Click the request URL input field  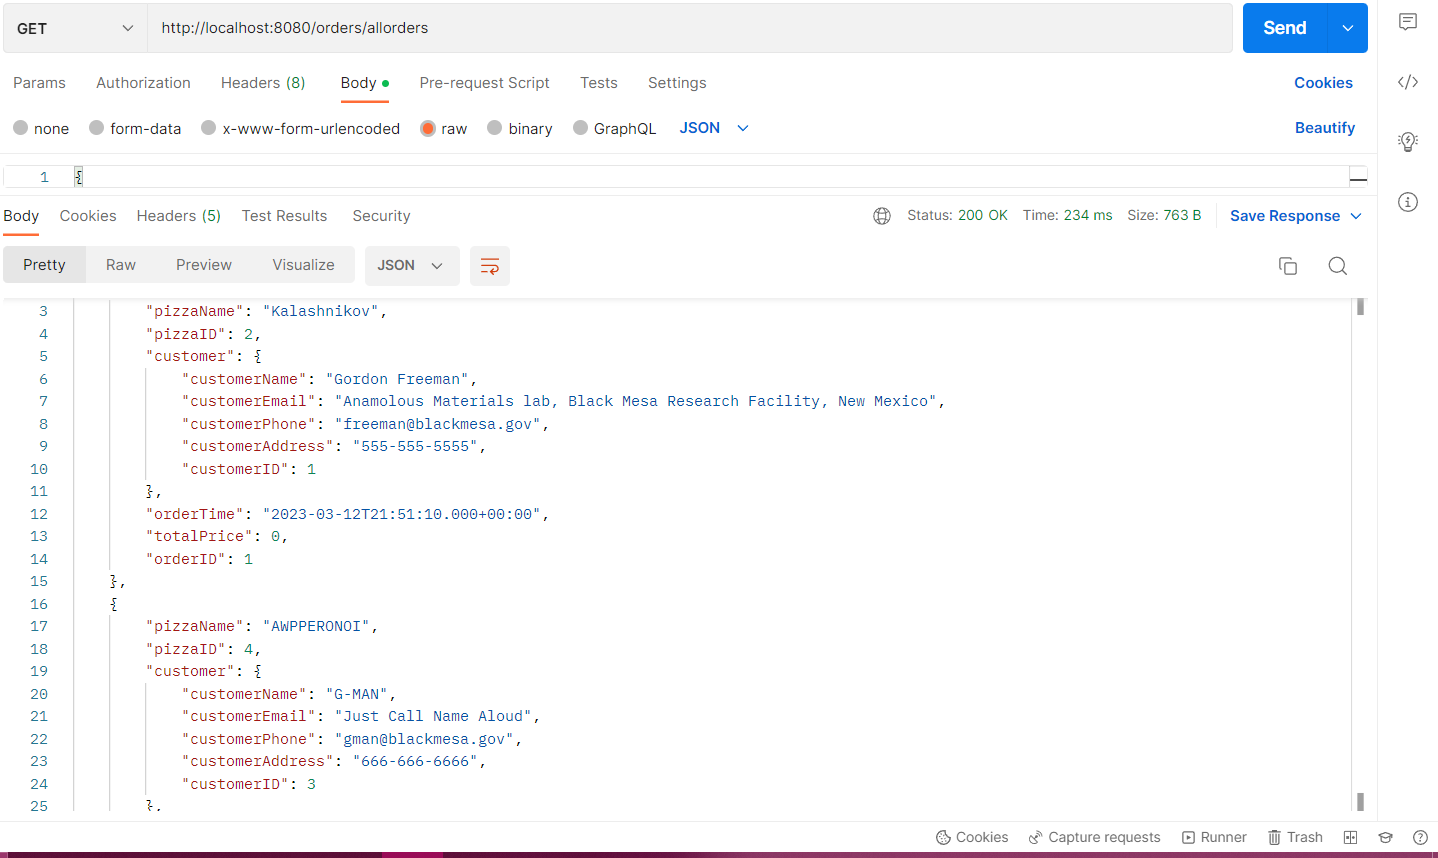[600, 28]
